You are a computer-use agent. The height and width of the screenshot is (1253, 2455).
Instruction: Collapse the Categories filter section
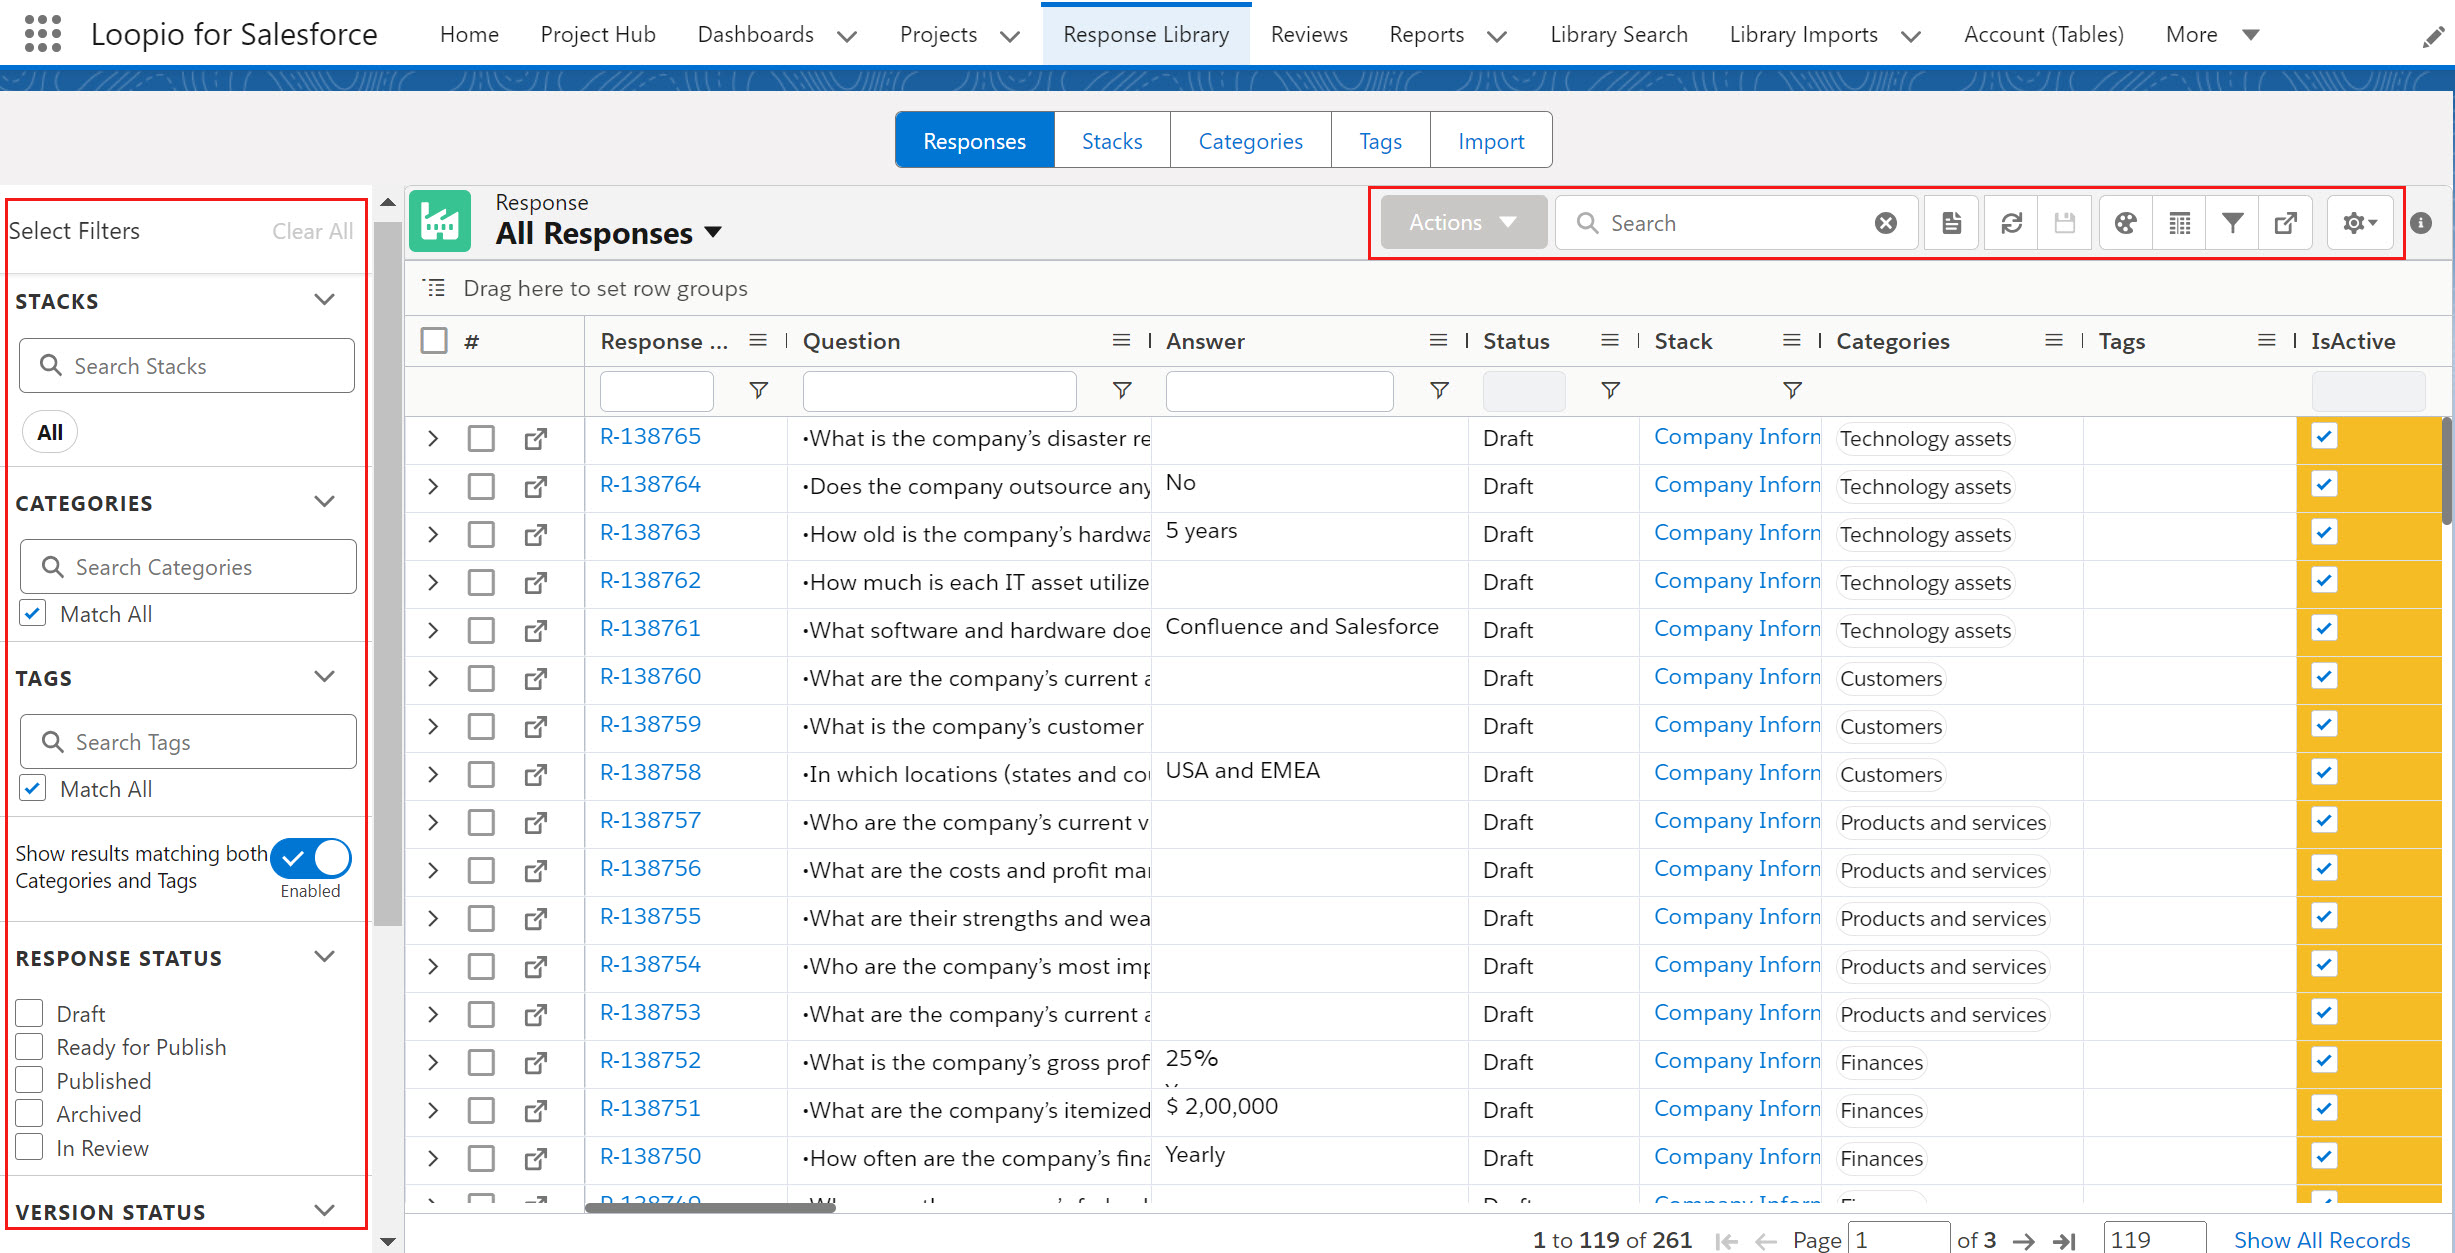click(x=324, y=502)
